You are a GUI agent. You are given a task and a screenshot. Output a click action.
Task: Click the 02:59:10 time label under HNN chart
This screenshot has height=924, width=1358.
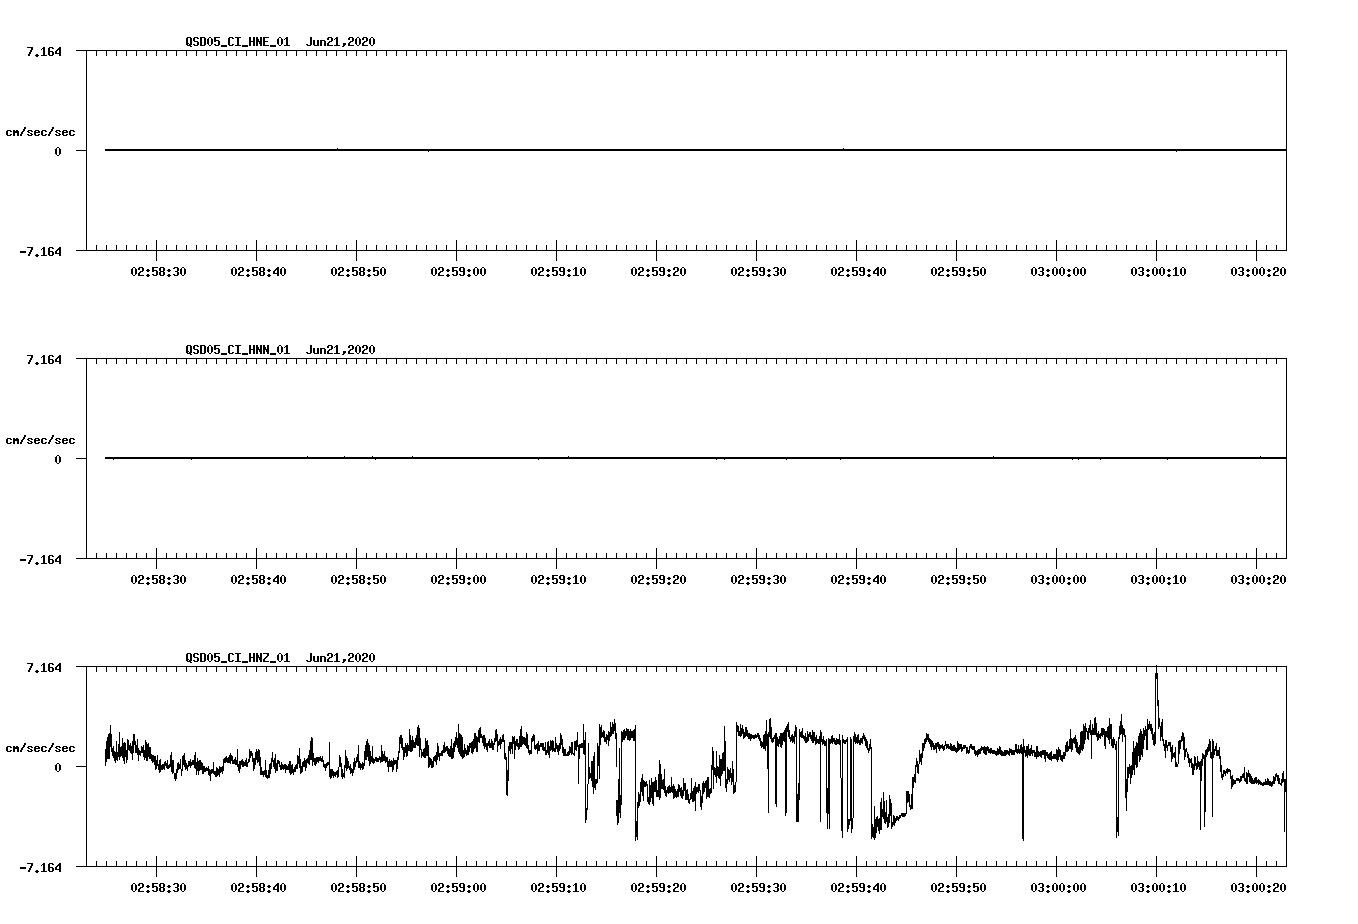[558, 579]
